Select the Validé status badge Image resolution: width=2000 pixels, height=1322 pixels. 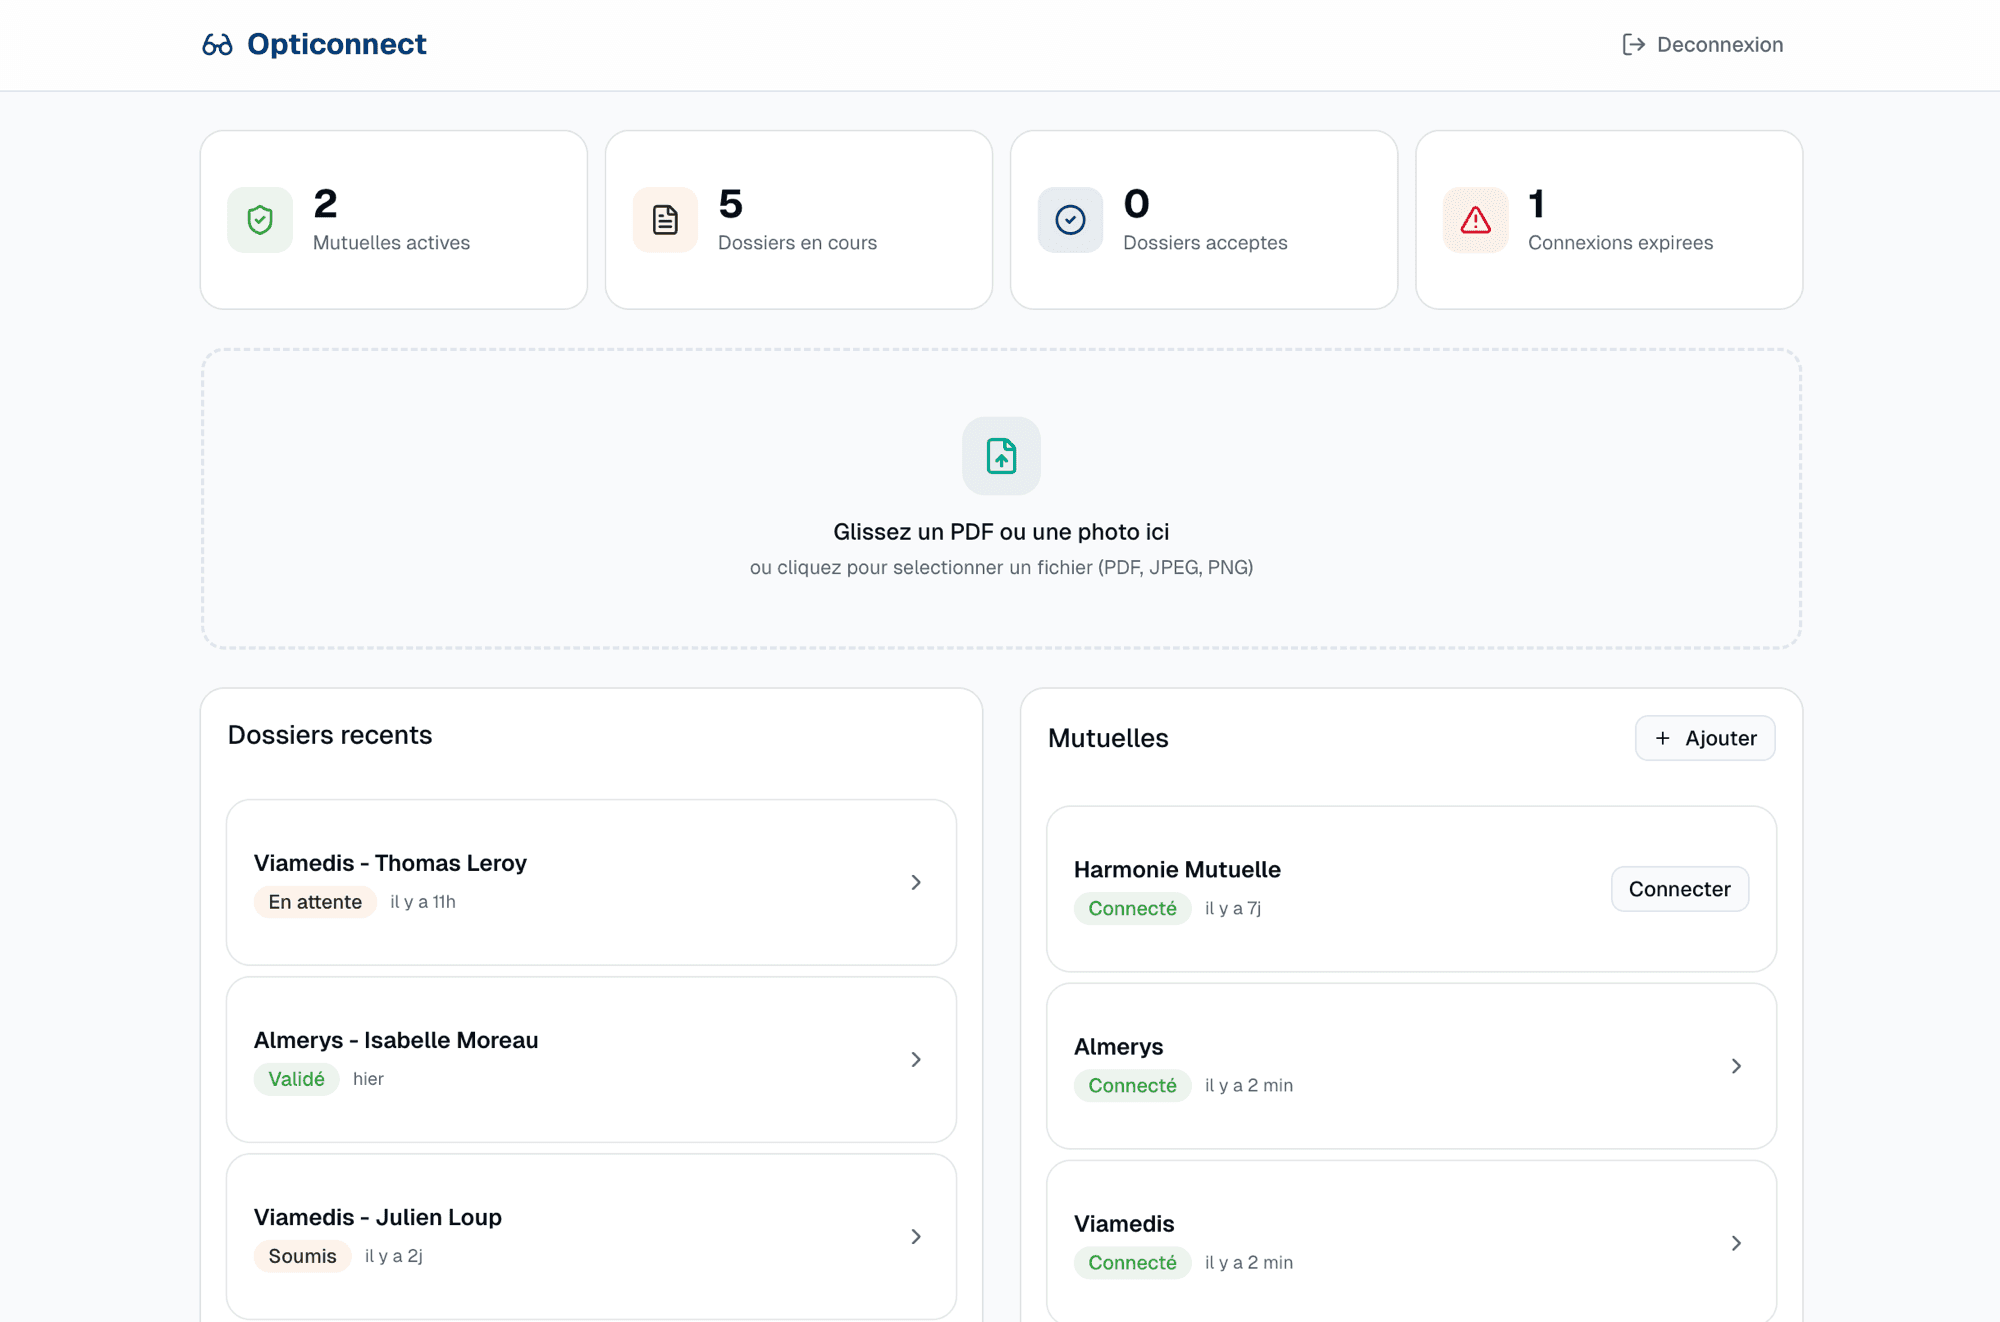(x=296, y=1078)
